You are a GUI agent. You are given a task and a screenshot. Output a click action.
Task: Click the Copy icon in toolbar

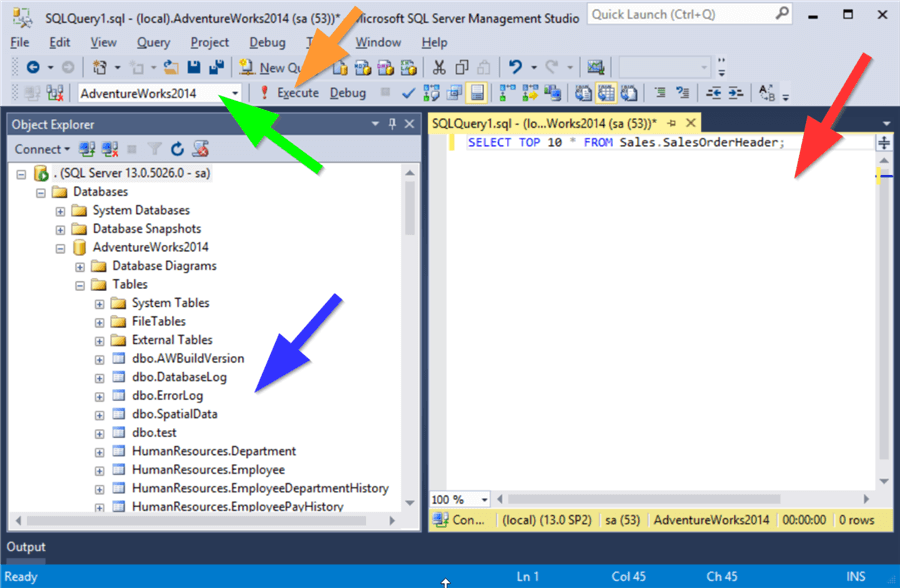click(x=462, y=68)
